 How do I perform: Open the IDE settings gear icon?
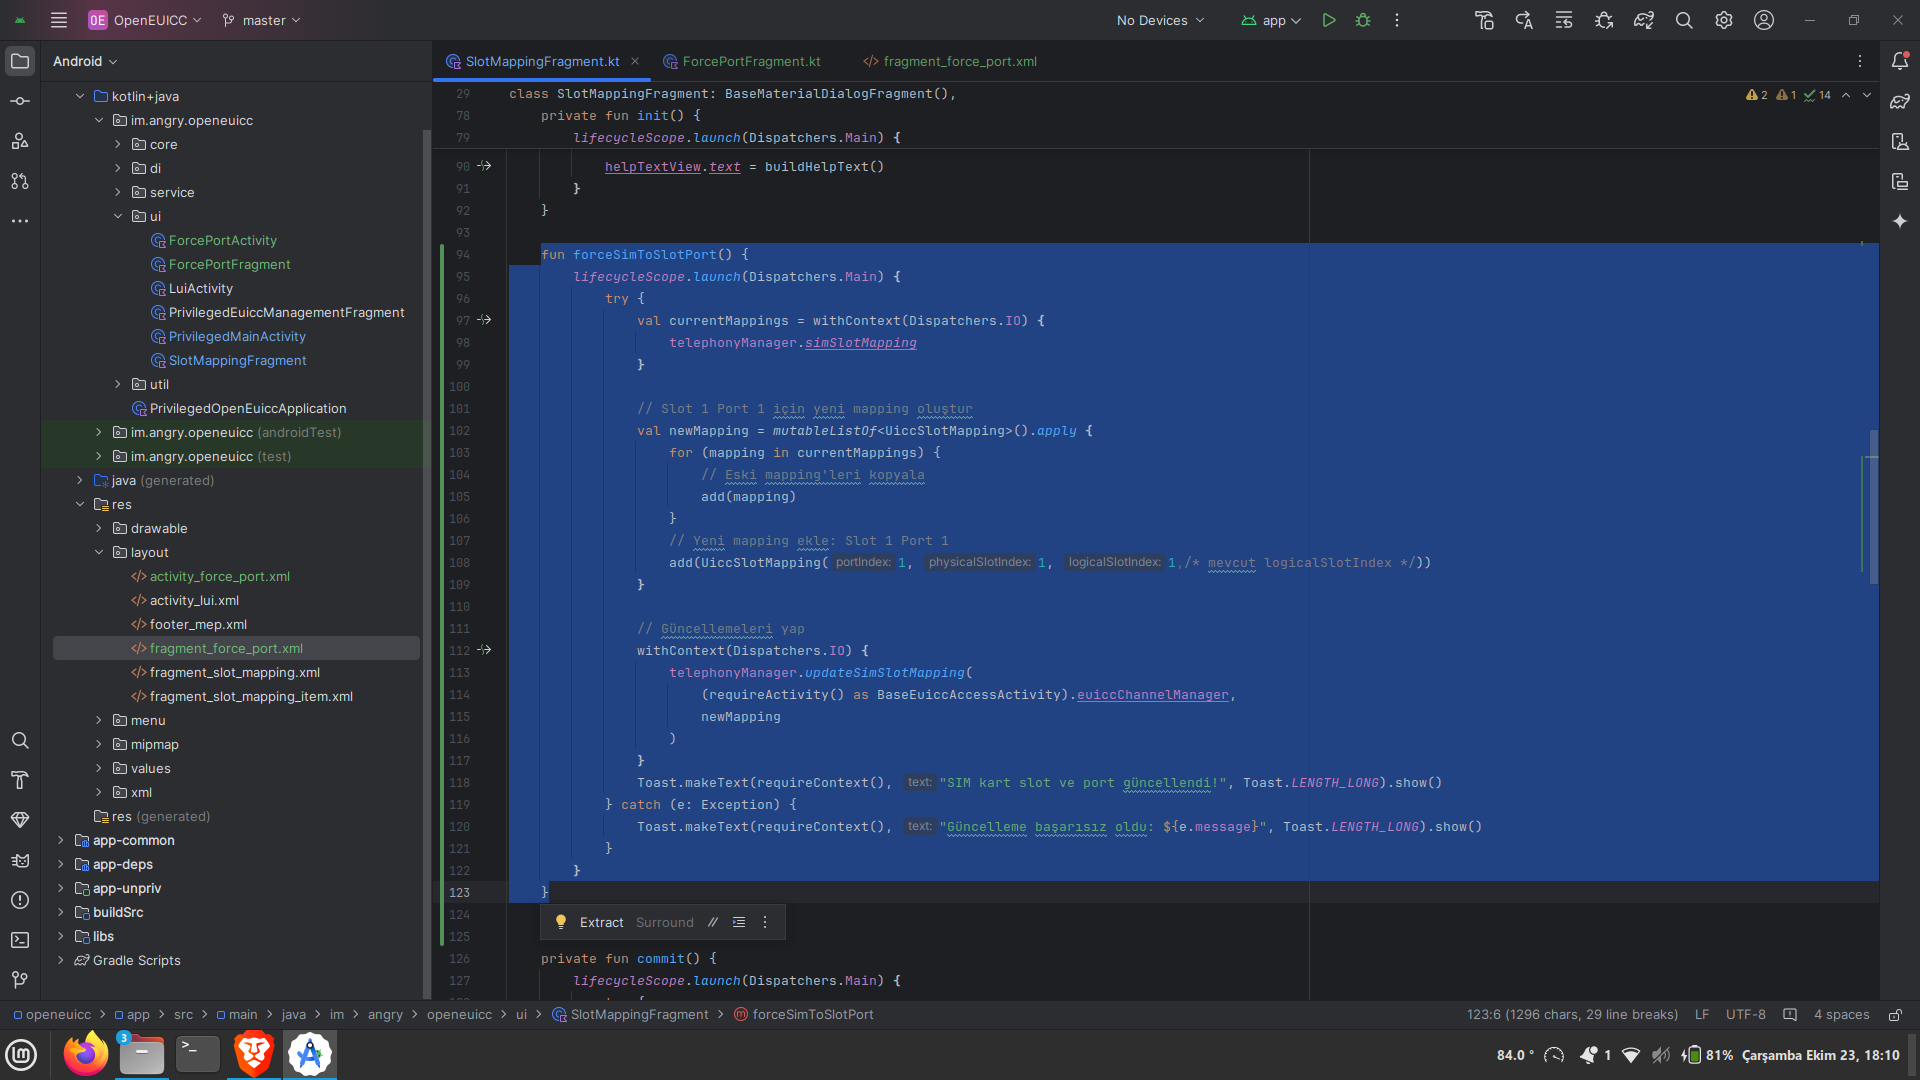tap(1724, 20)
